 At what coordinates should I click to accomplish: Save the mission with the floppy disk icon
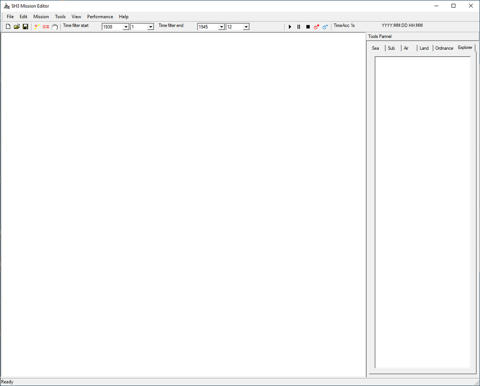[x=25, y=27]
